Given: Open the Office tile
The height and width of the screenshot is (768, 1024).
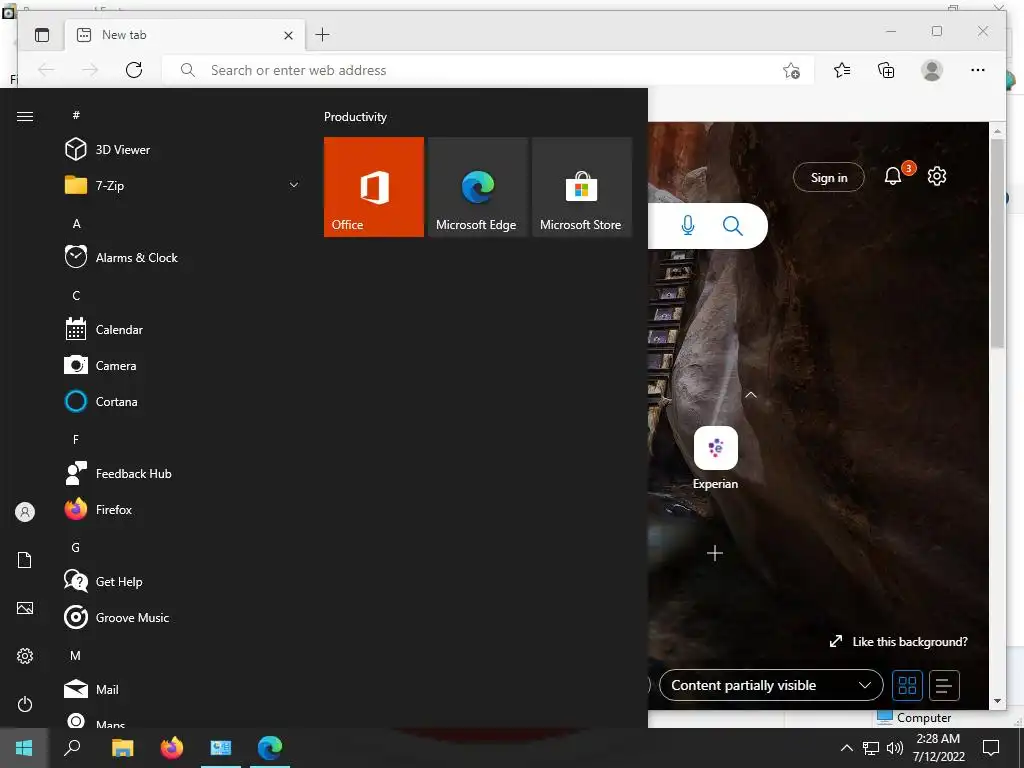Looking at the screenshot, I should click(374, 187).
